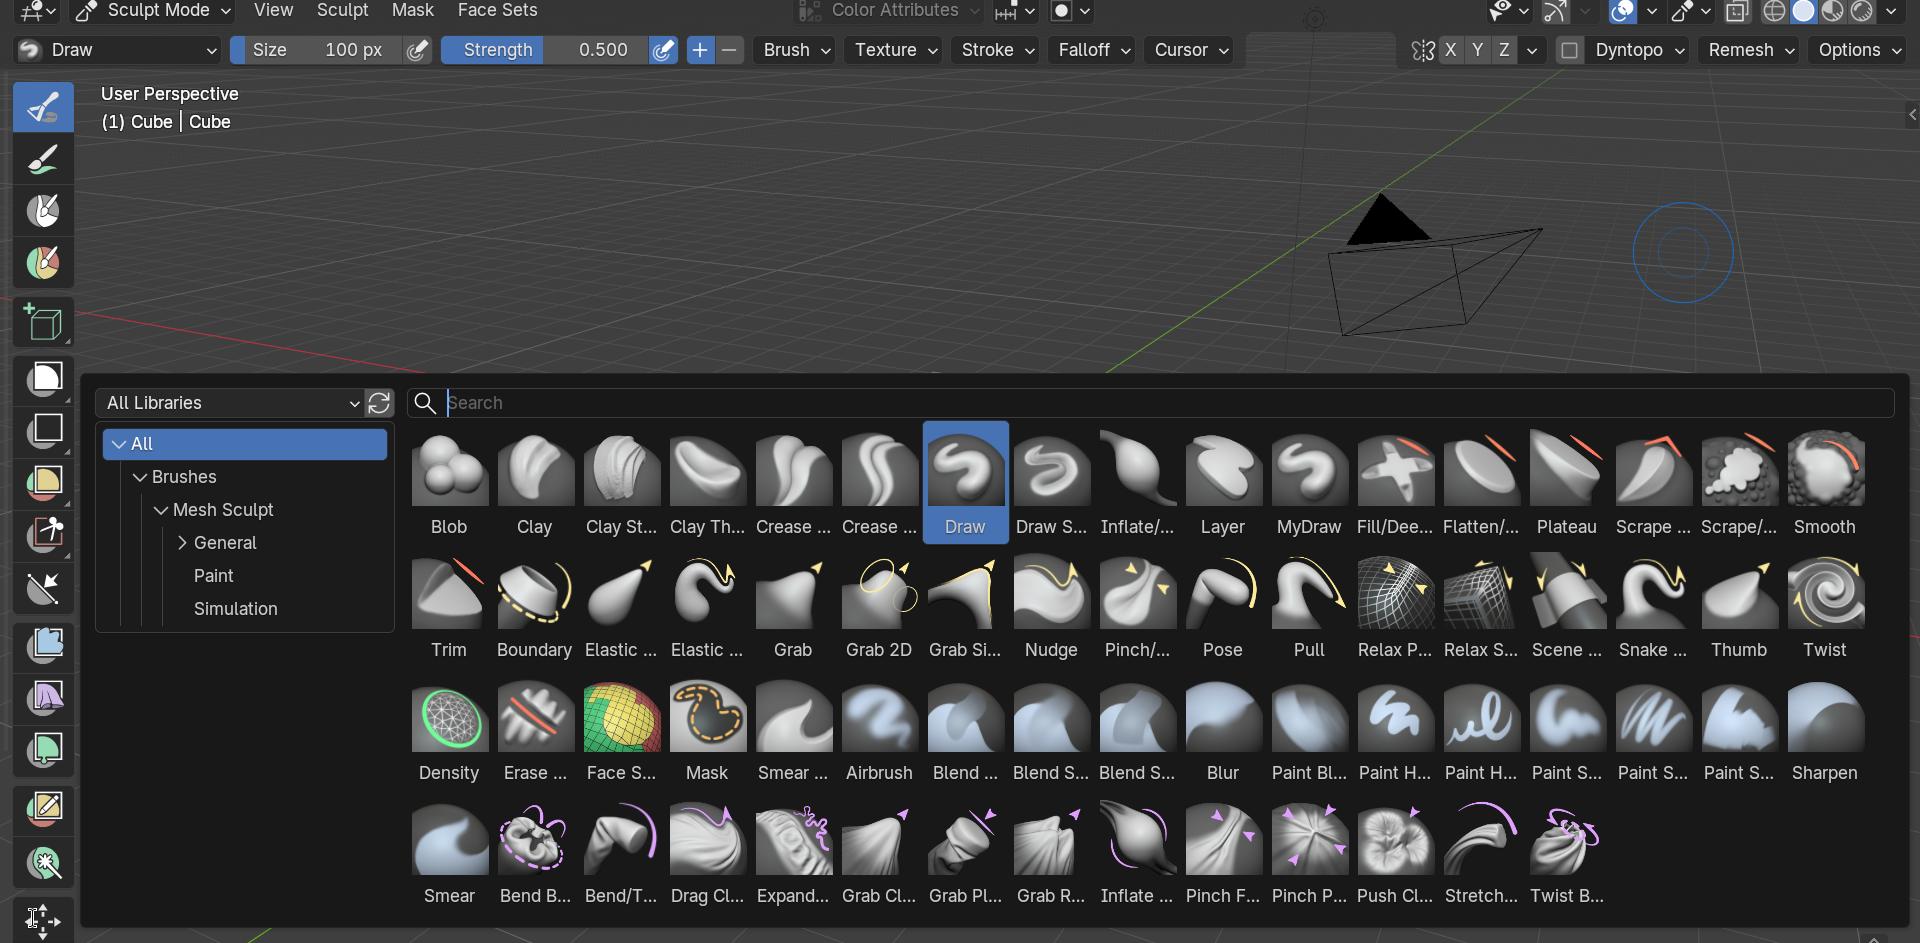Pick the Plateau brush
Screen dimensions: 1920x943
1567,483
